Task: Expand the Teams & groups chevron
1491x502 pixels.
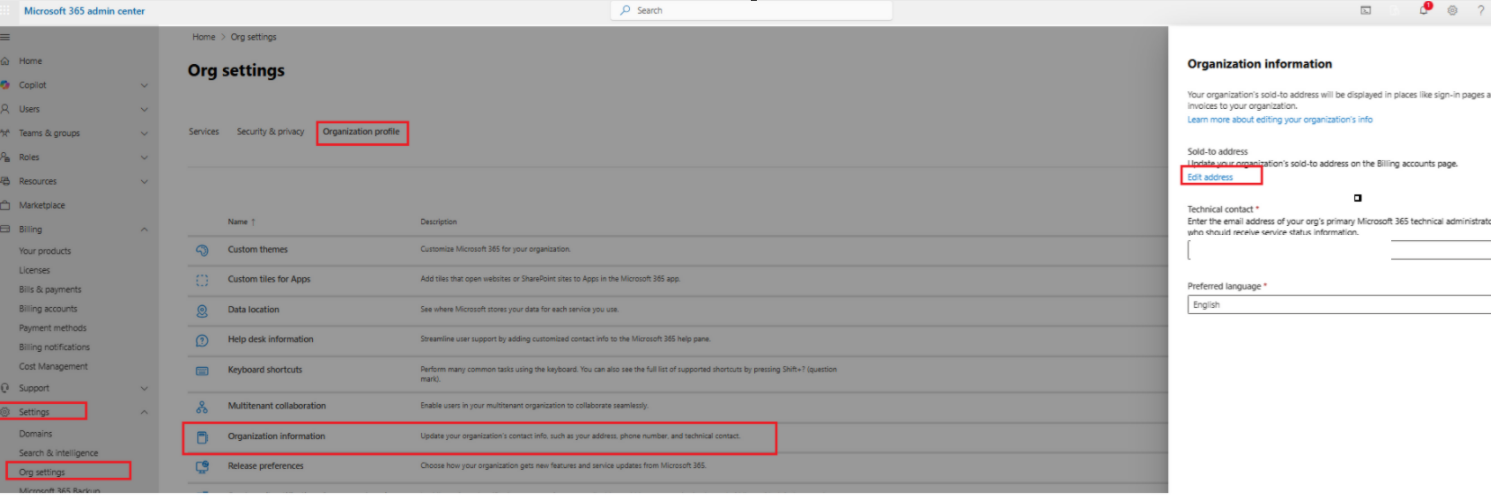Action: [x=144, y=133]
